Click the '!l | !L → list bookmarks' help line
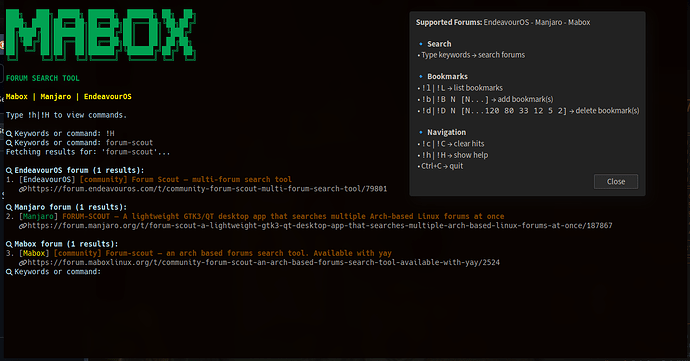 tap(460, 88)
